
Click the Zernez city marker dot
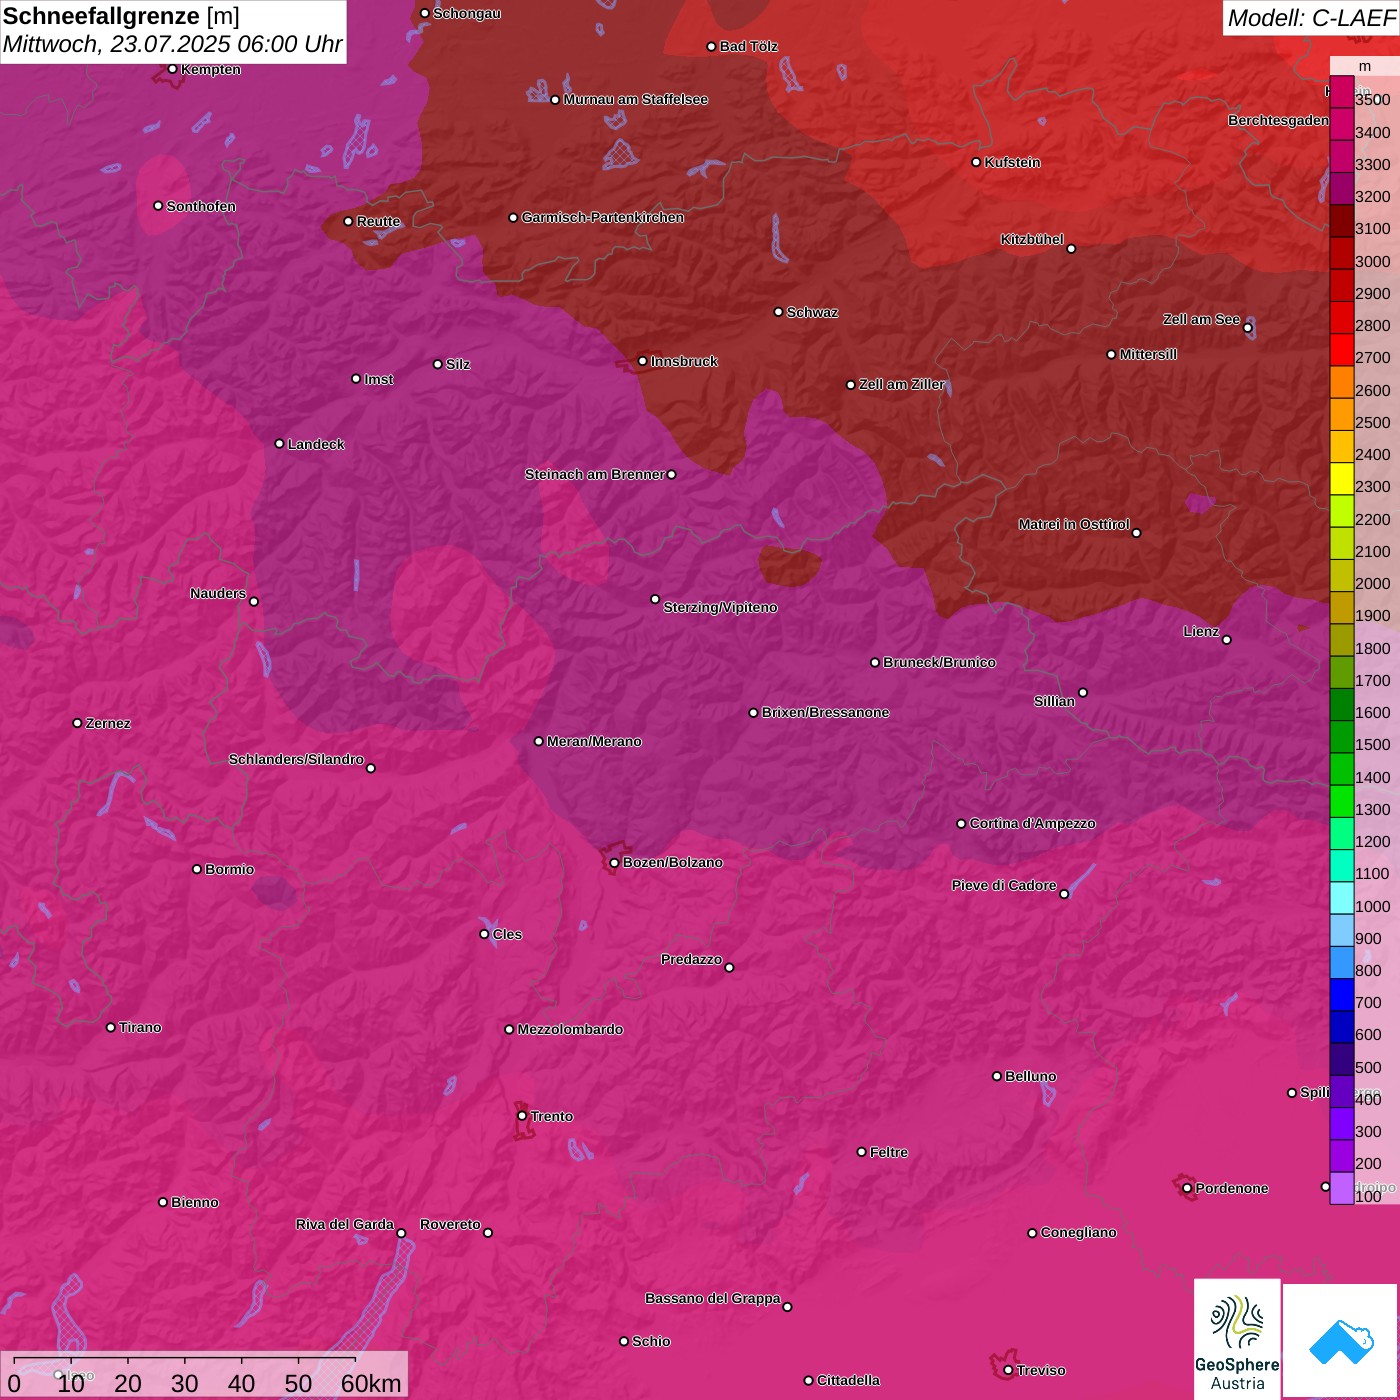[x=78, y=723]
